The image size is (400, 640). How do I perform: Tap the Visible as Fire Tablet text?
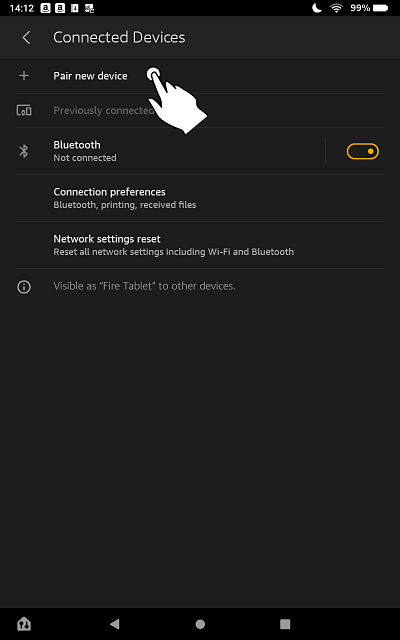pyautogui.click(x=144, y=286)
